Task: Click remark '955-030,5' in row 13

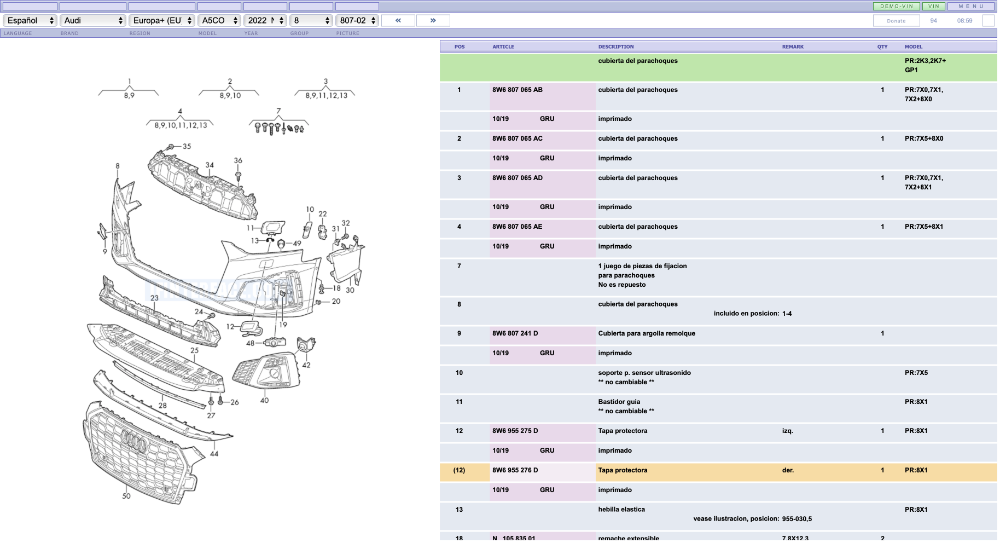Action: tap(797, 519)
